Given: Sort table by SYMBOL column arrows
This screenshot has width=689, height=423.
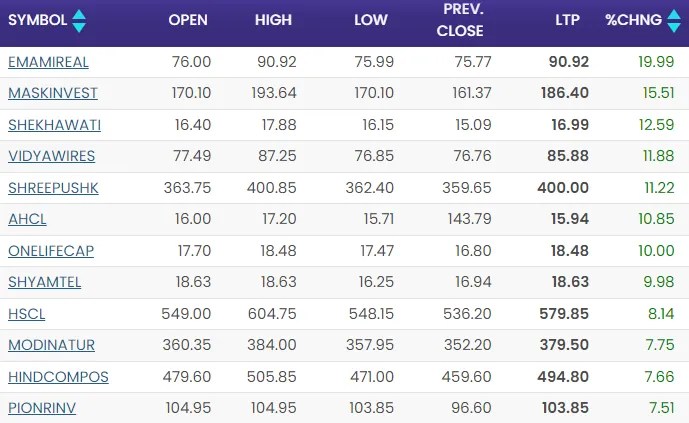Looking at the screenshot, I should [x=79, y=20].
